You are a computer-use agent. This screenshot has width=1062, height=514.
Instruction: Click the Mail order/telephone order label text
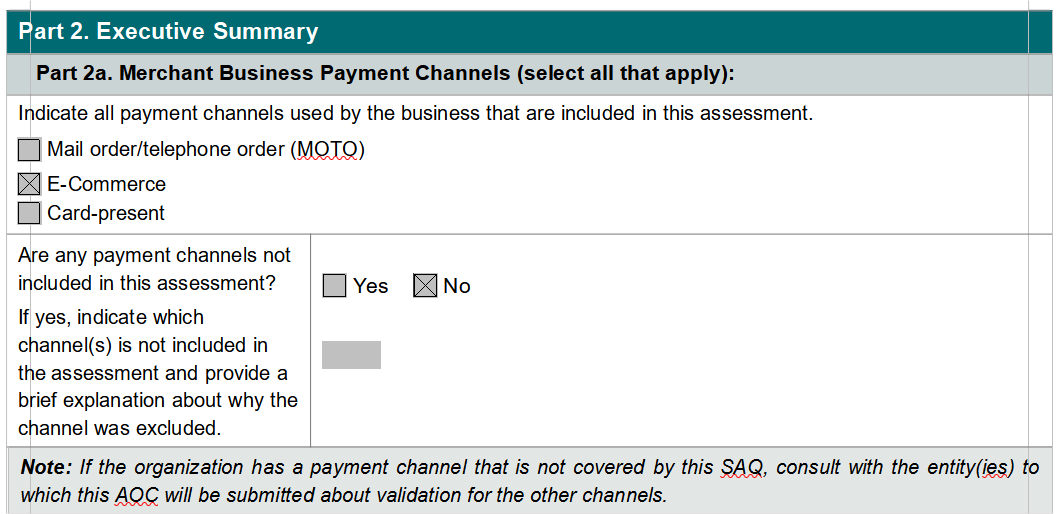(167, 150)
